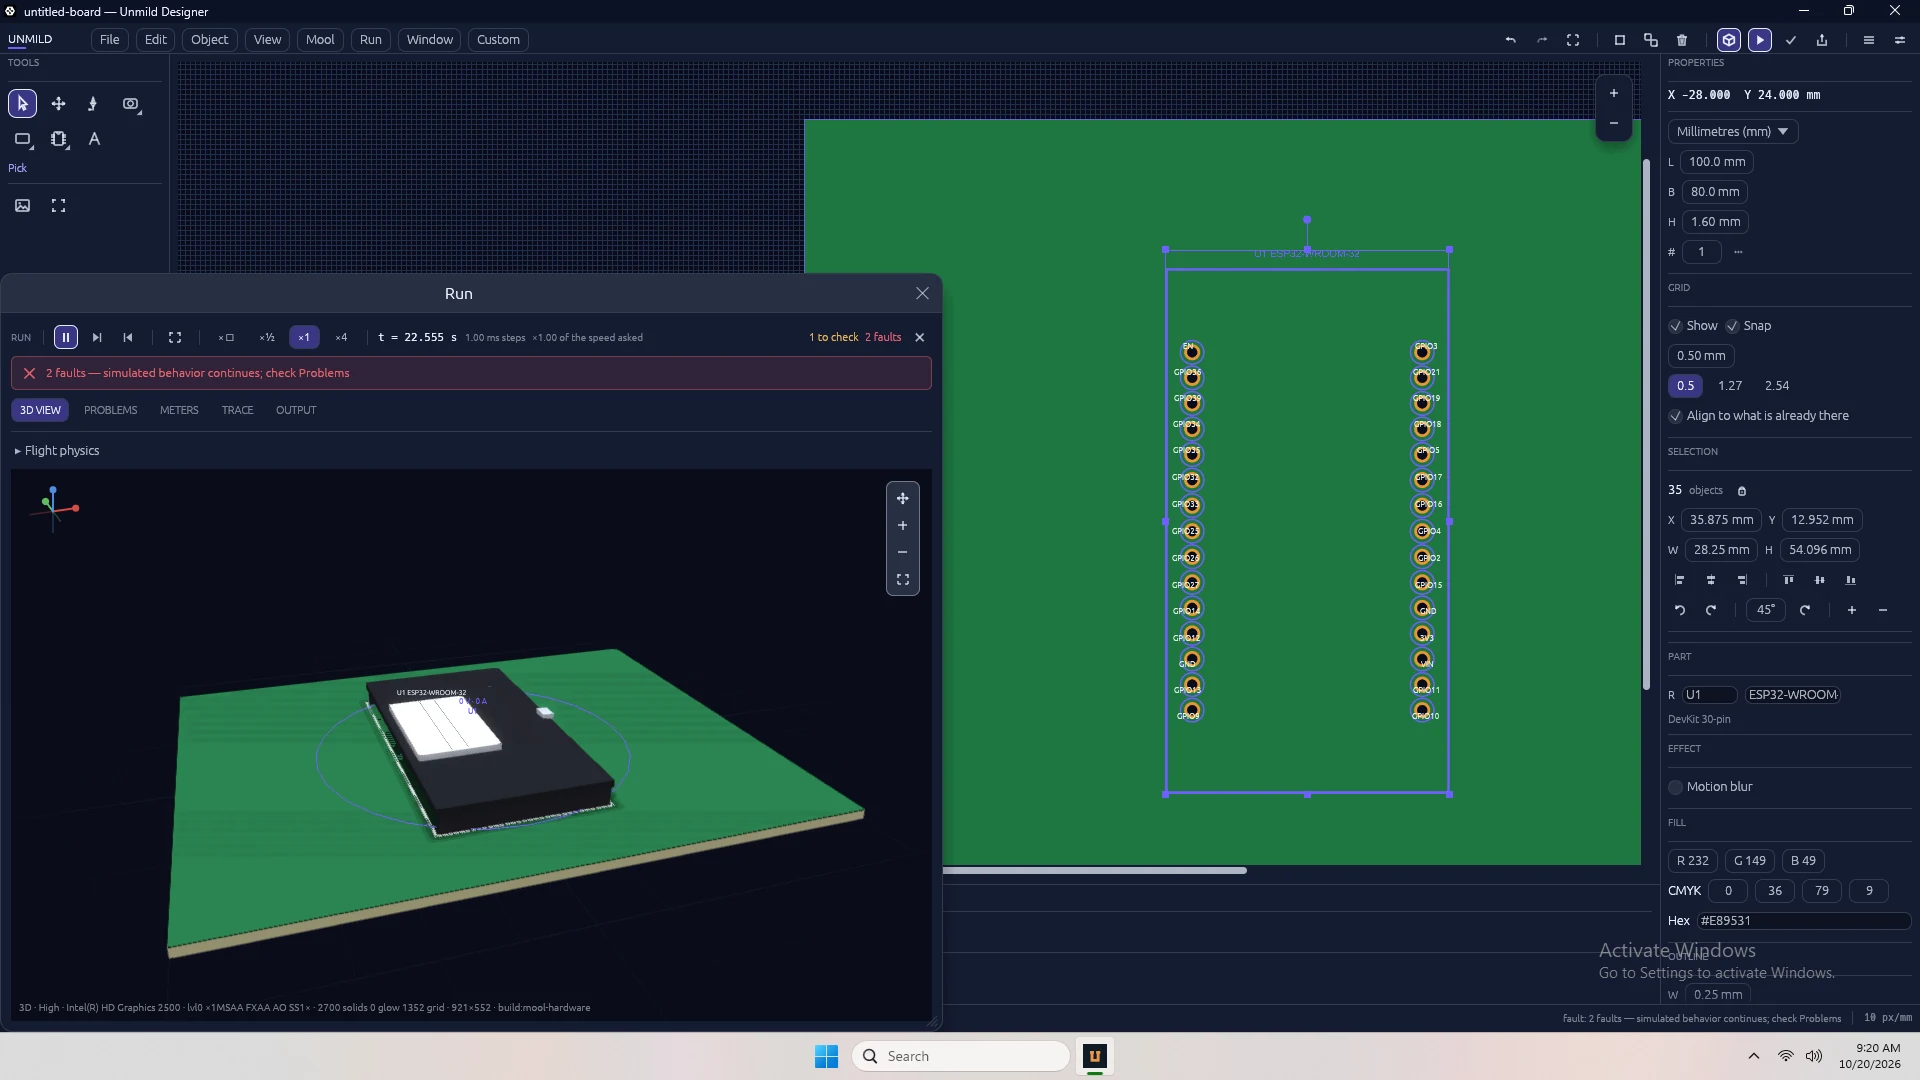This screenshot has width=1920, height=1080.
Task: Set simulation speed to ×4
Action: [341, 338]
